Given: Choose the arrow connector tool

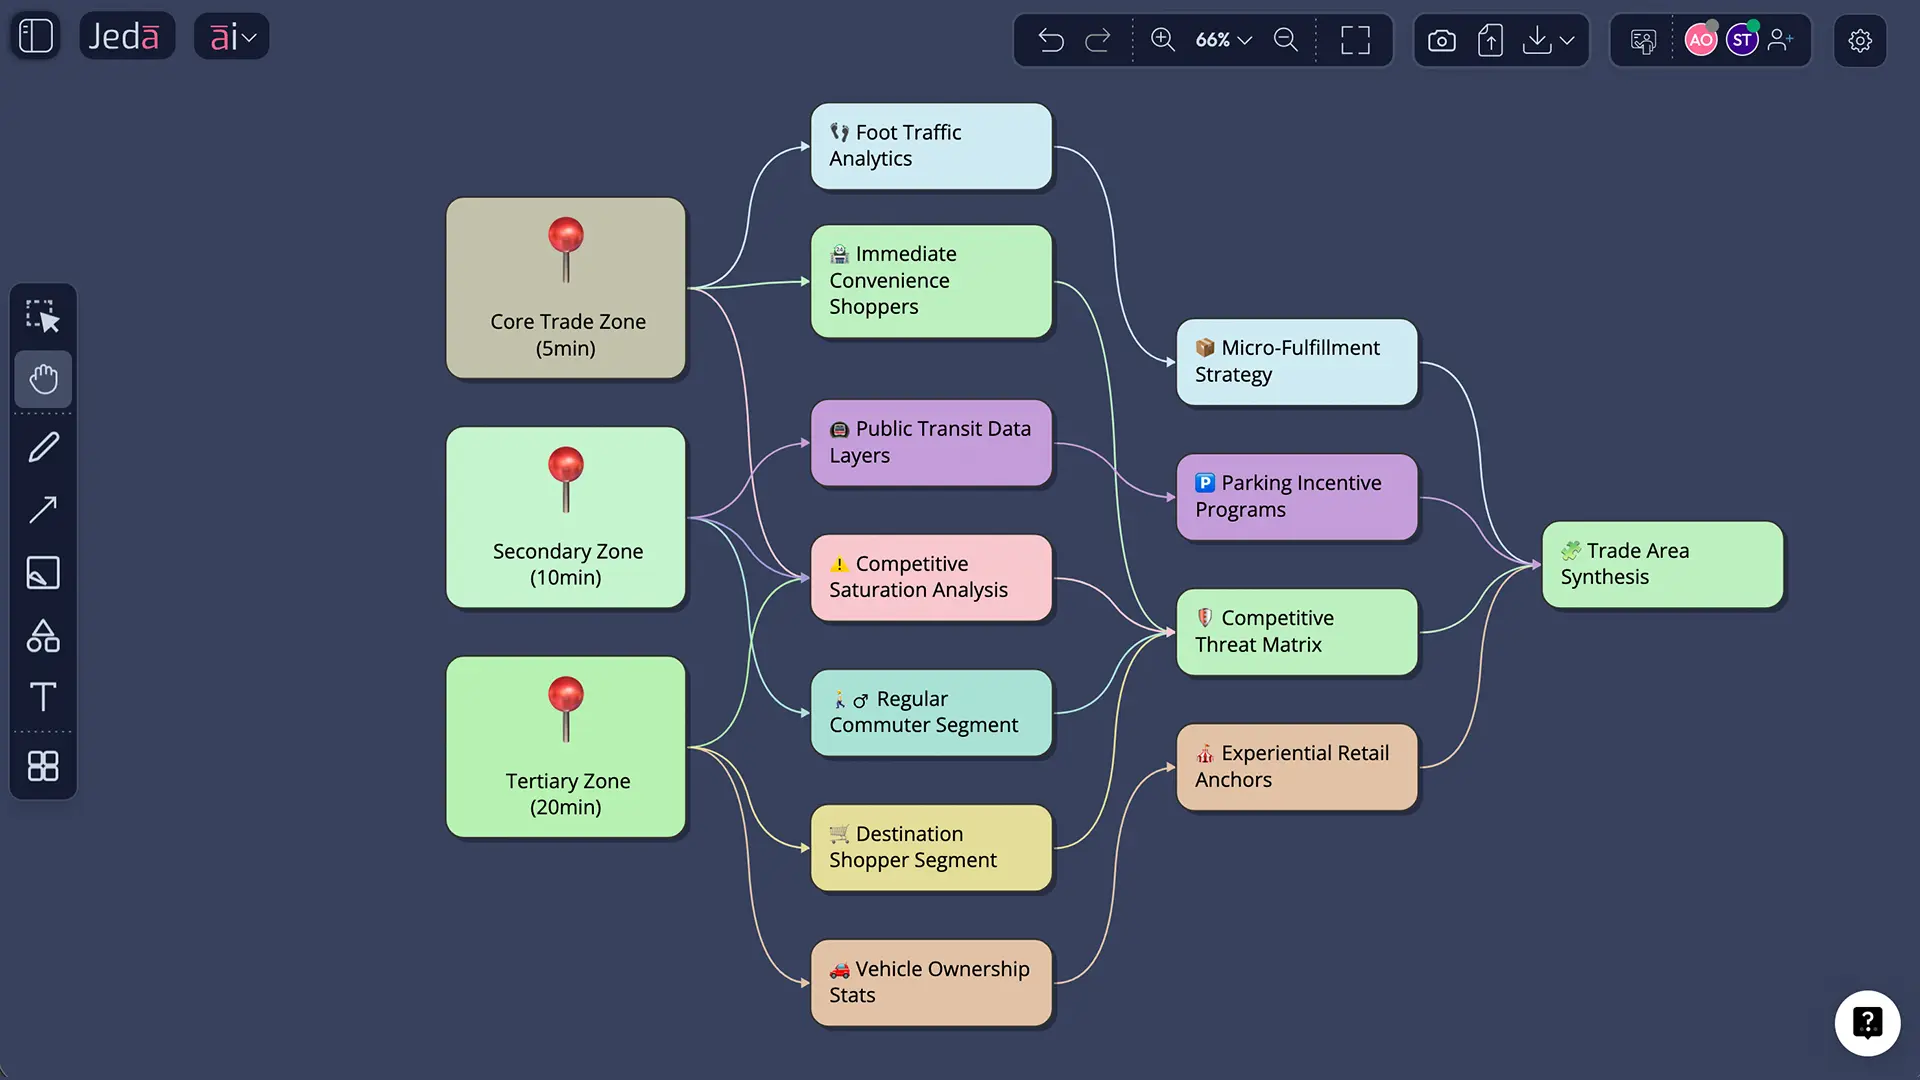Looking at the screenshot, I should tap(43, 510).
